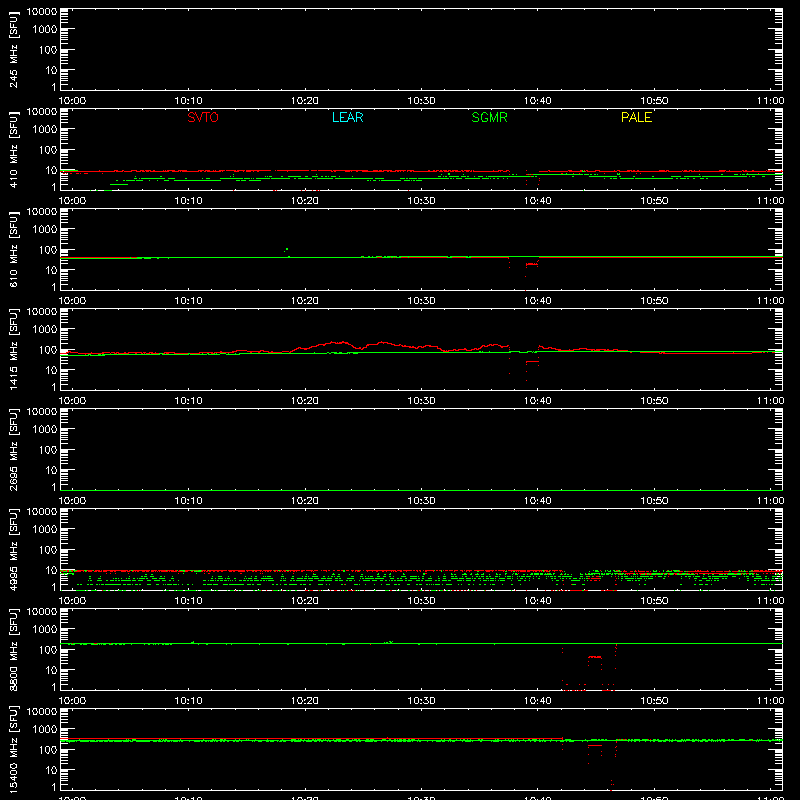Click the yellow PALE legend label
This screenshot has width=800, height=800.
[x=636, y=117]
